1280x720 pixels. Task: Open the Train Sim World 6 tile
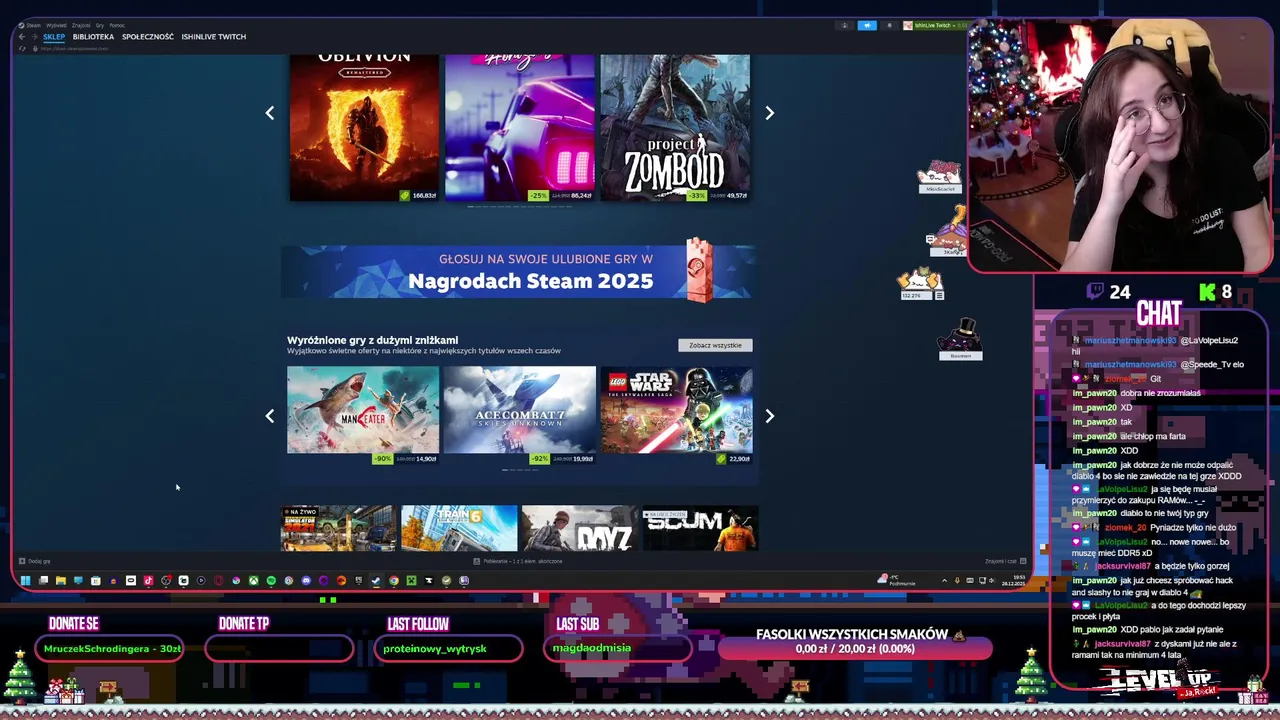tap(459, 528)
